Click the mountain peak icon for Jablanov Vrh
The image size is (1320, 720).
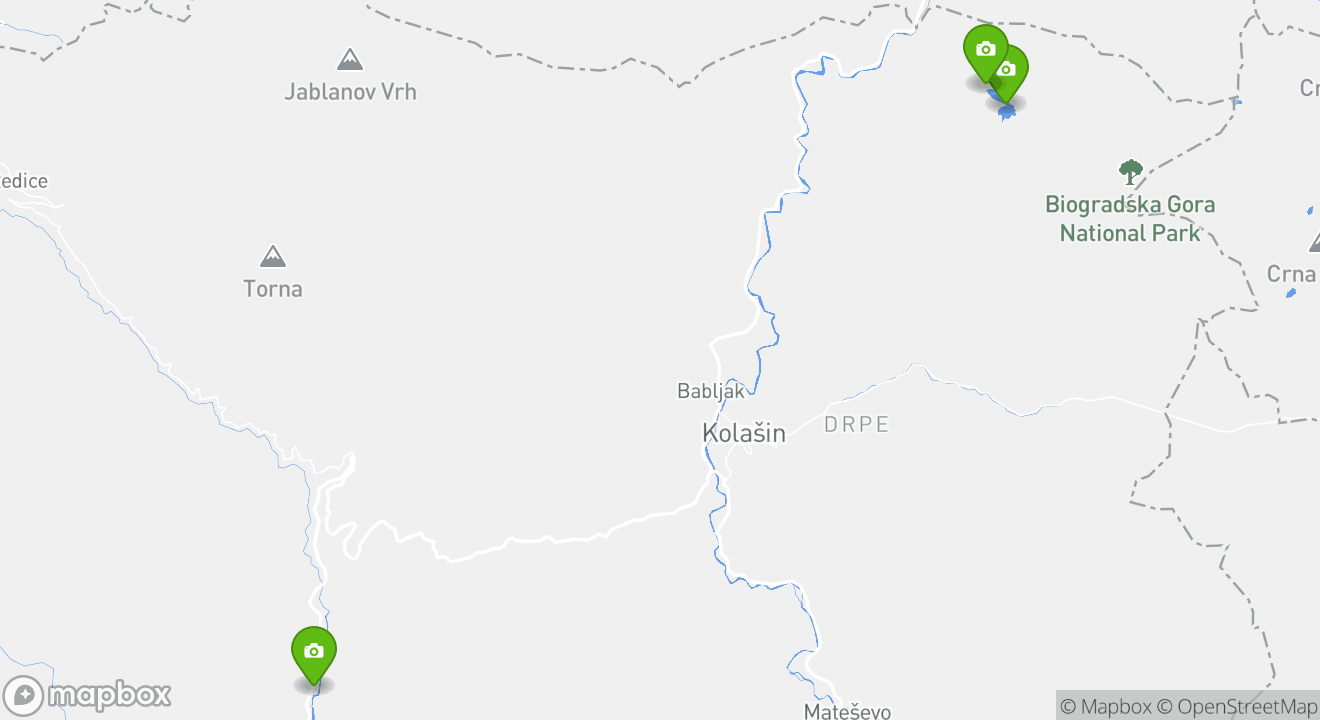coord(350,60)
